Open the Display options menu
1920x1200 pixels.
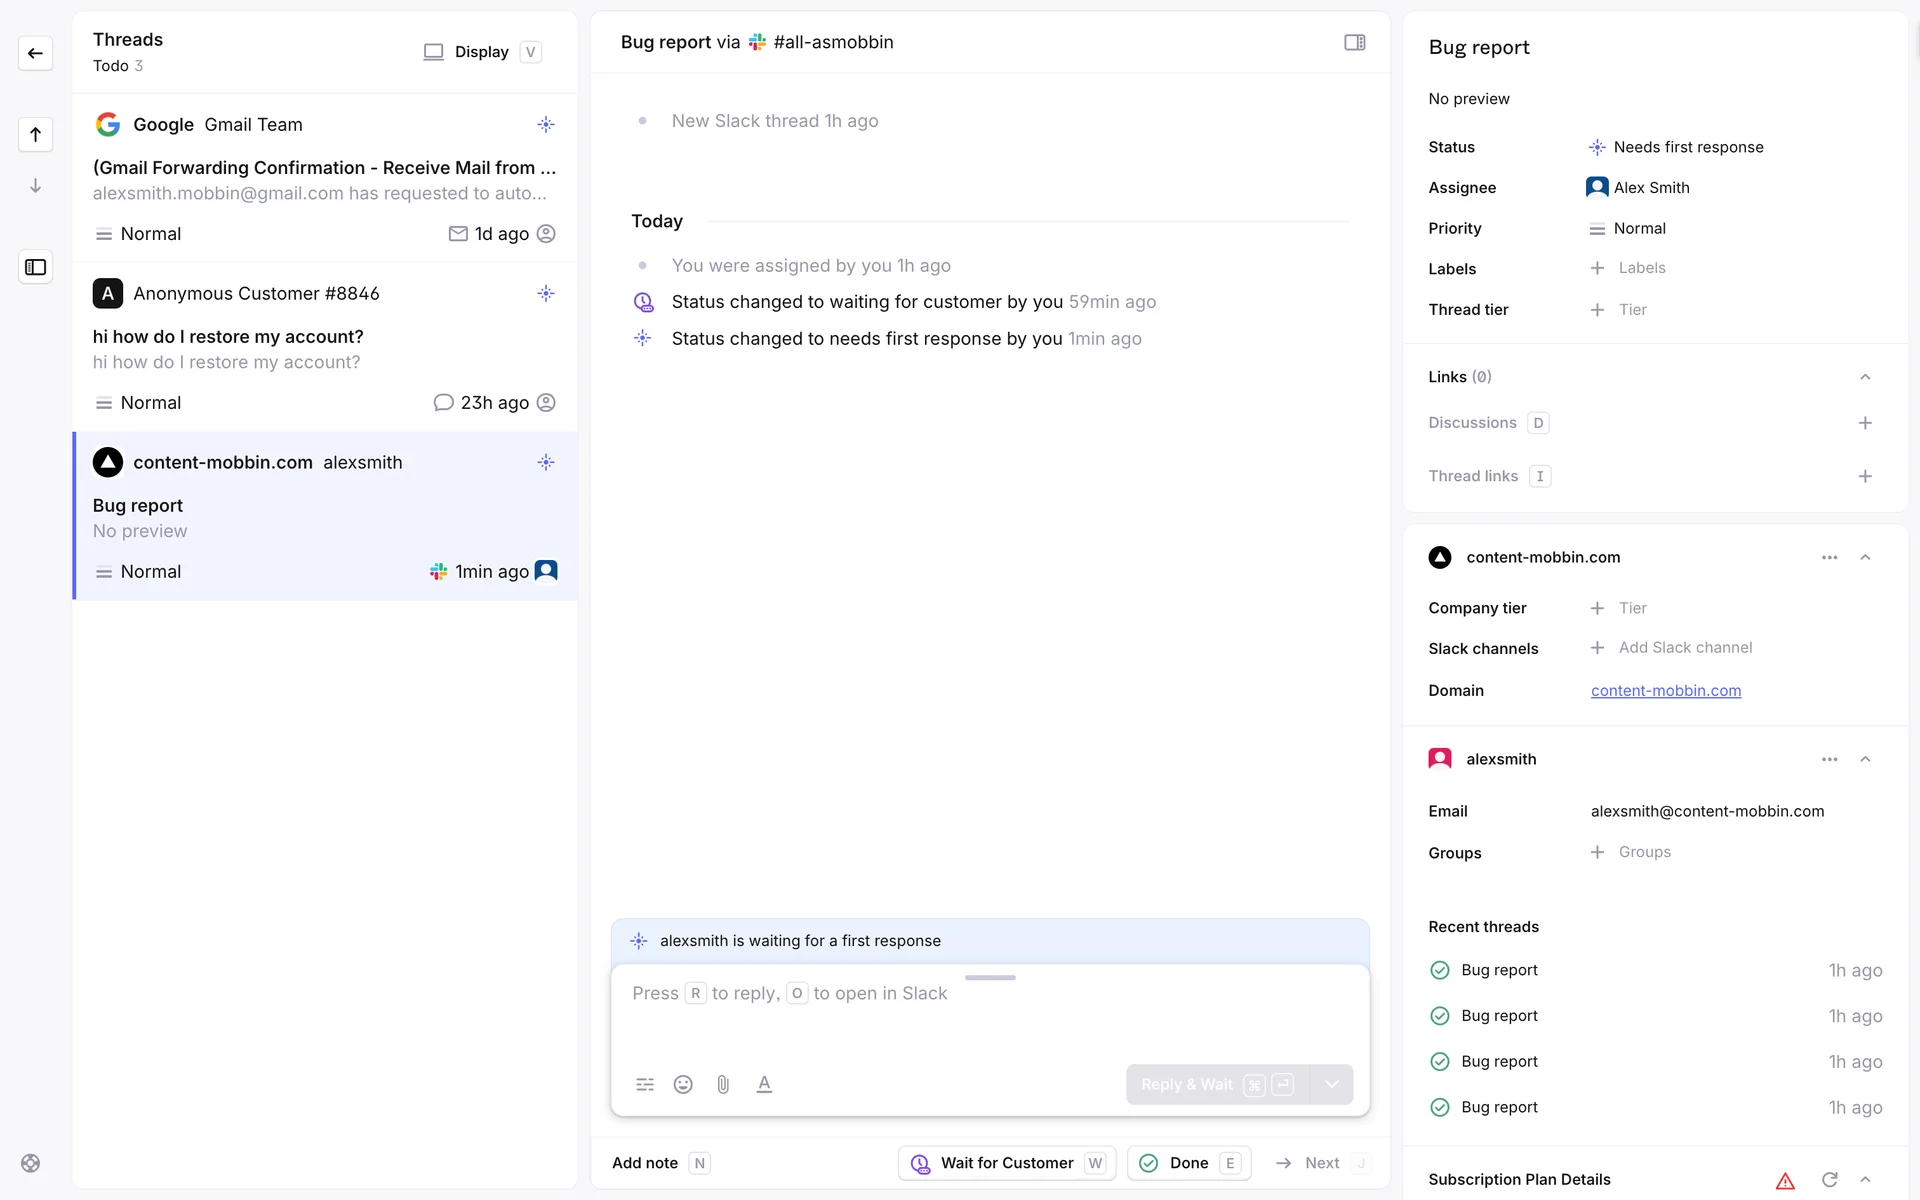(481, 52)
